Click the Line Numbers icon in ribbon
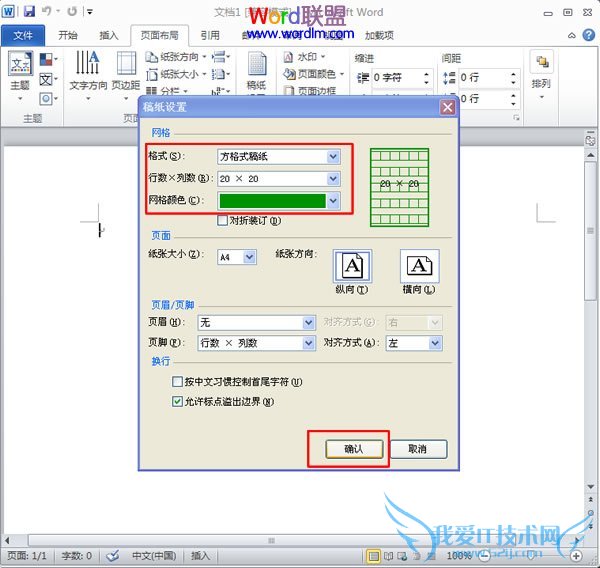The width and height of the screenshot is (600, 568). [x=218, y=74]
